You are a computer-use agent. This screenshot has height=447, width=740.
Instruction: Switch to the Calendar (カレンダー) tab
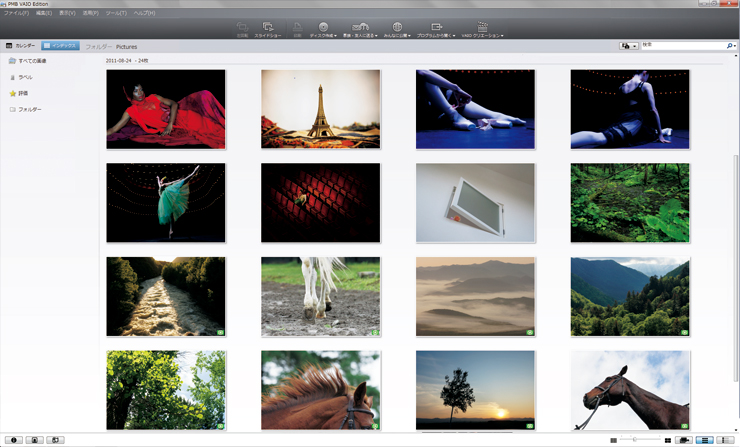pyautogui.click(x=20, y=46)
